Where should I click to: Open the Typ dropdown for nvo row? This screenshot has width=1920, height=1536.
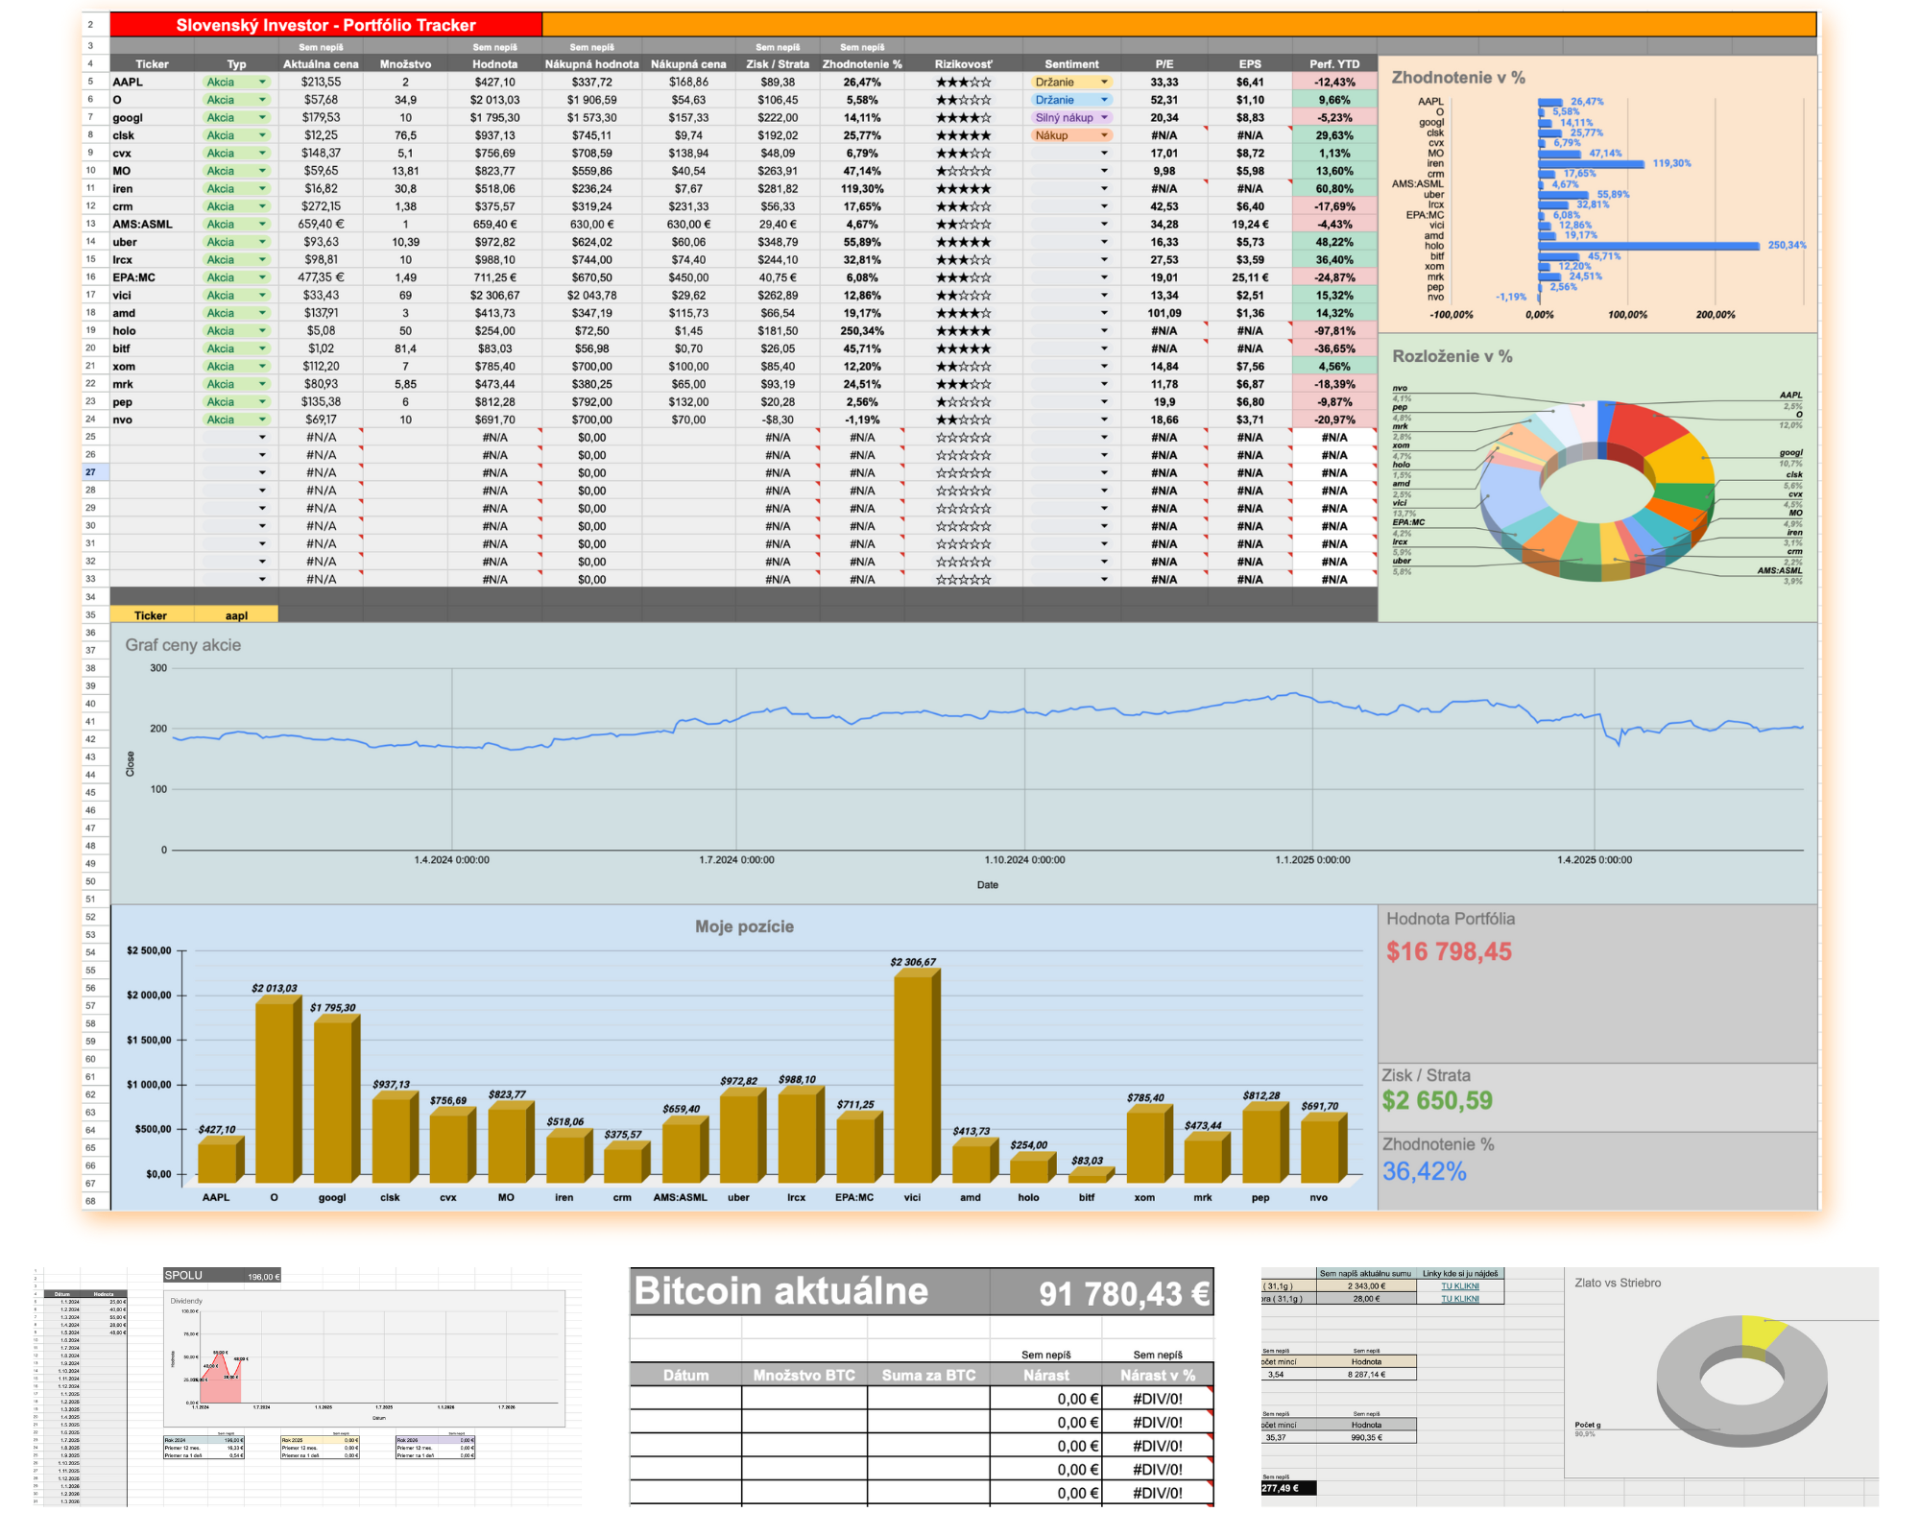[262, 420]
